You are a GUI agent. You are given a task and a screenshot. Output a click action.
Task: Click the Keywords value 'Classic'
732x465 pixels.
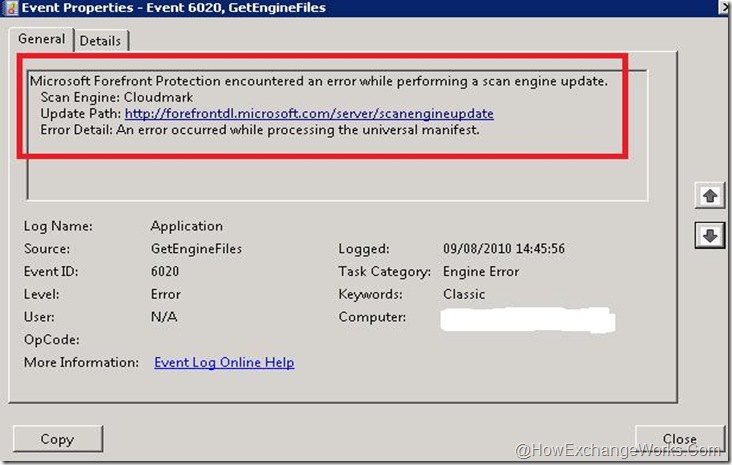[464, 294]
